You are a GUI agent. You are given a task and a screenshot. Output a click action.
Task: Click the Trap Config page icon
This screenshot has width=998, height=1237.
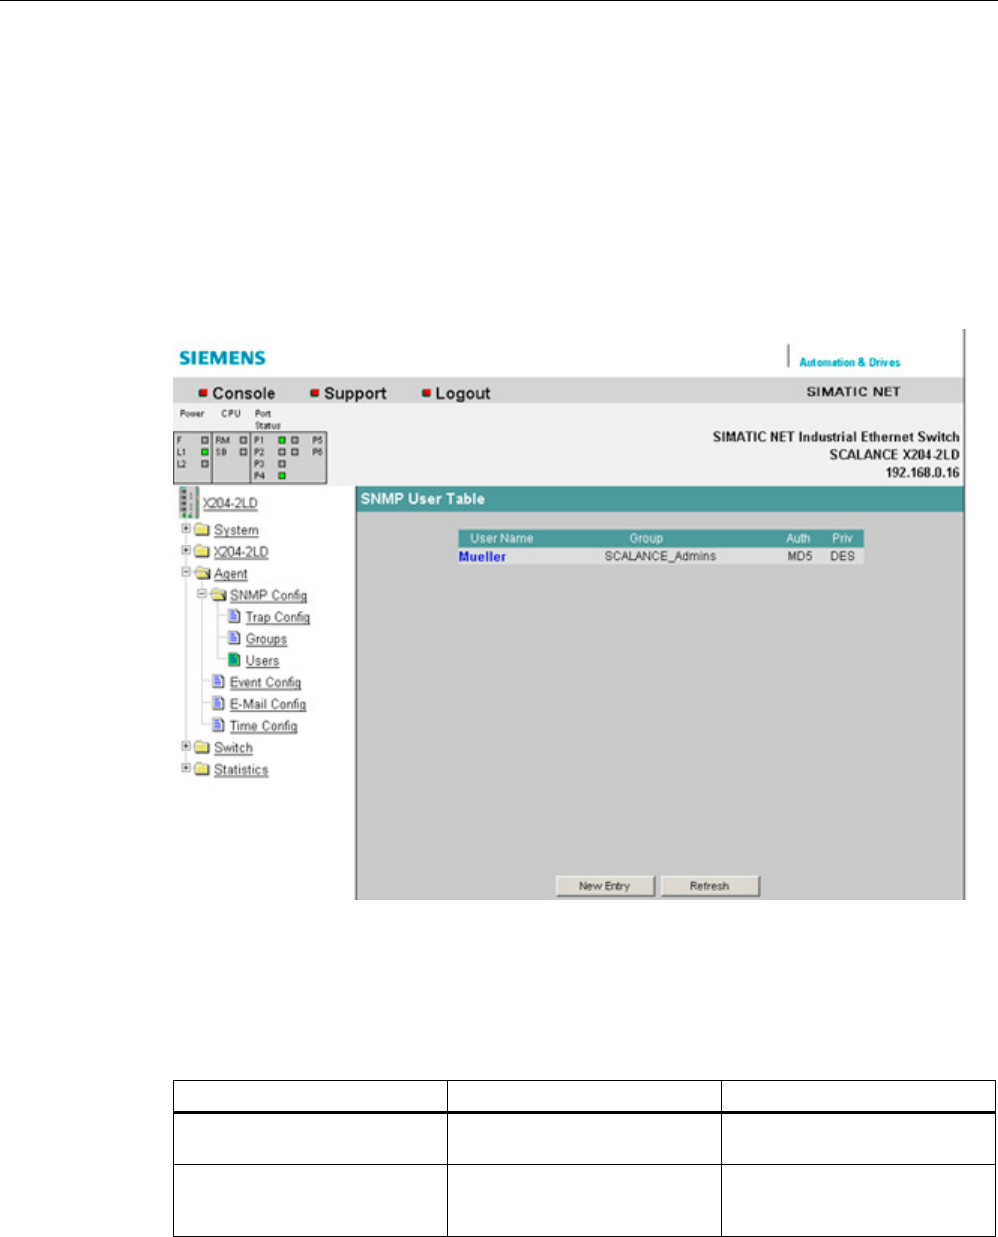(234, 616)
